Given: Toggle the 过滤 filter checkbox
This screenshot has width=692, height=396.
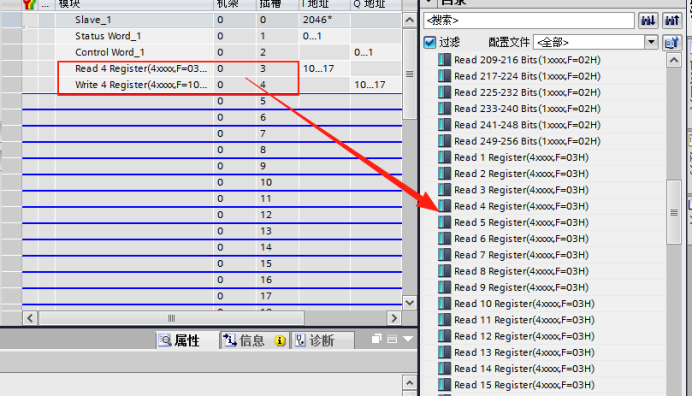Looking at the screenshot, I should click(x=429, y=42).
